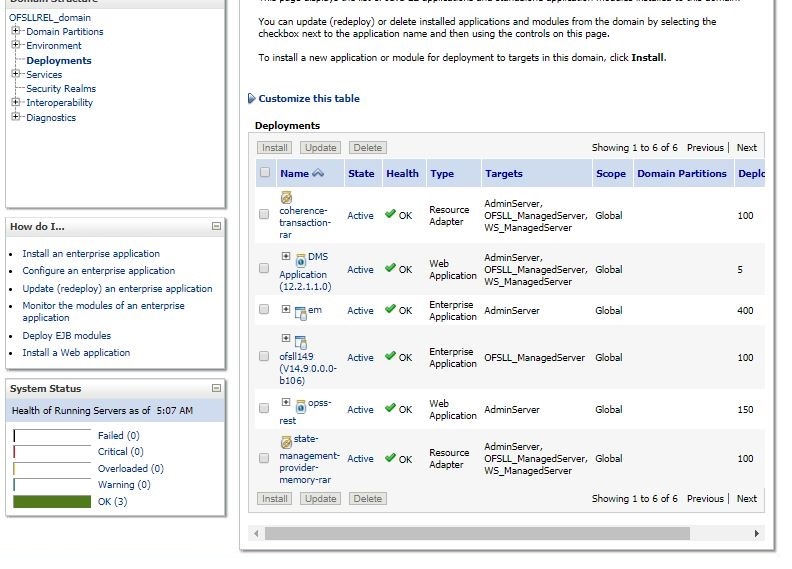Click the sort arrow next to Name
This screenshot has height=569, width=792.
click(318, 173)
